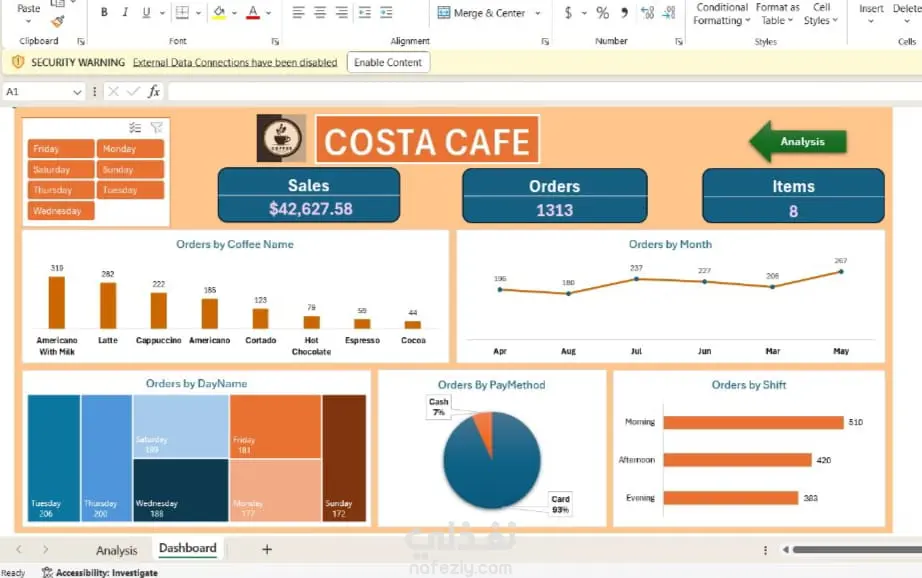Select the Dashboard sheet tab
This screenshot has width=922, height=578.
[188, 548]
